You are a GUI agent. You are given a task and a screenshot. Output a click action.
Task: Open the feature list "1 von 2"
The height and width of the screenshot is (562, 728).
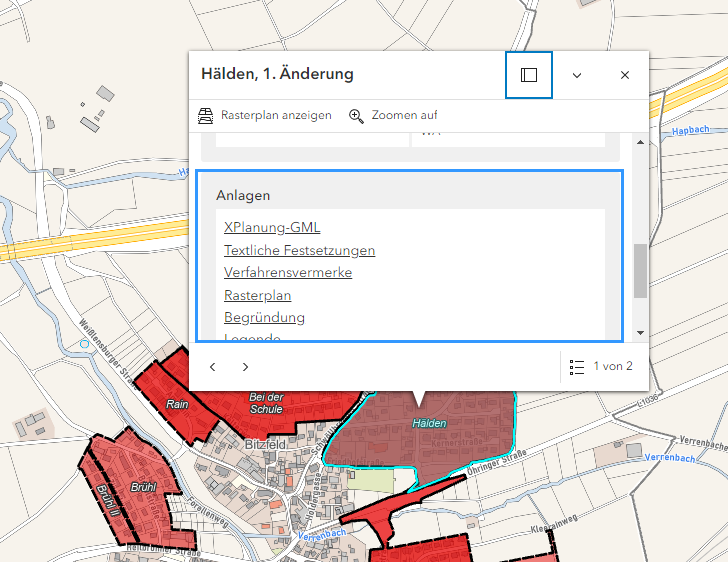coord(601,367)
